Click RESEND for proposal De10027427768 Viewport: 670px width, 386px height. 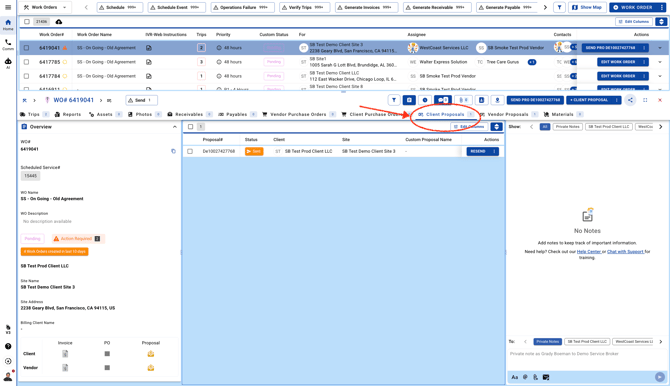pyautogui.click(x=478, y=151)
